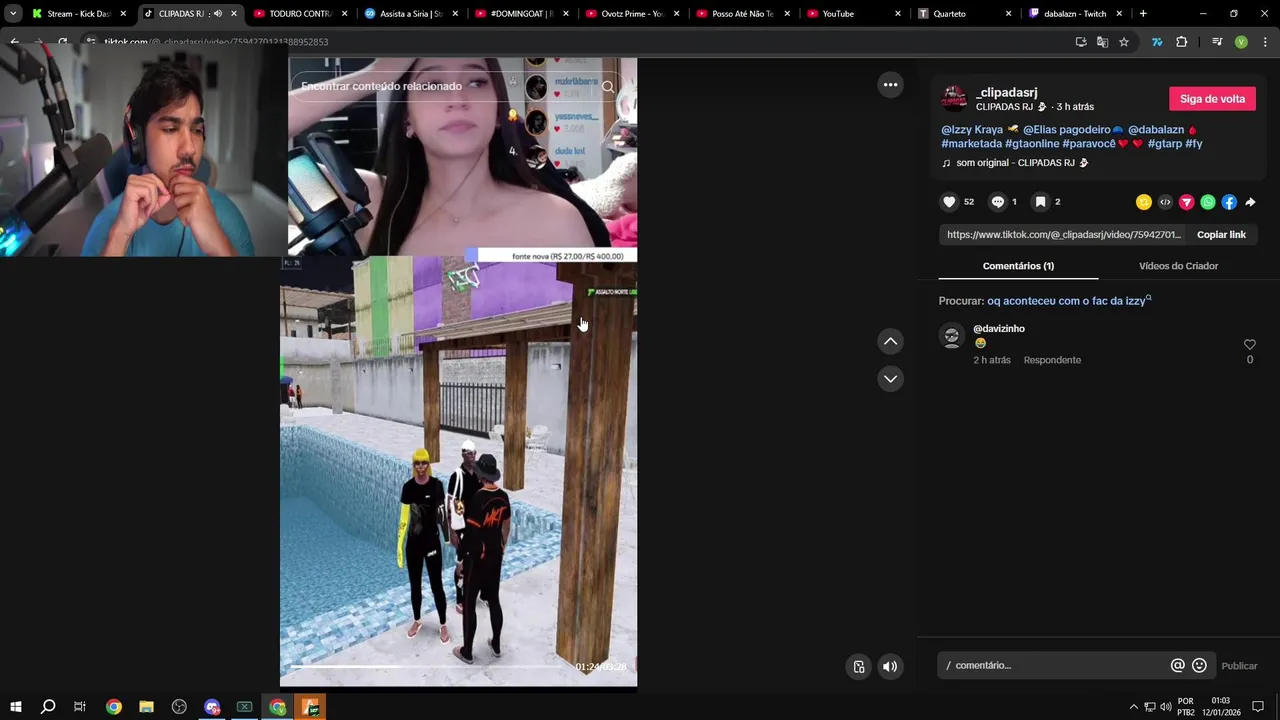Open the #gtarp hashtag
The image size is (1280, 720).
tap(1164, 144)
